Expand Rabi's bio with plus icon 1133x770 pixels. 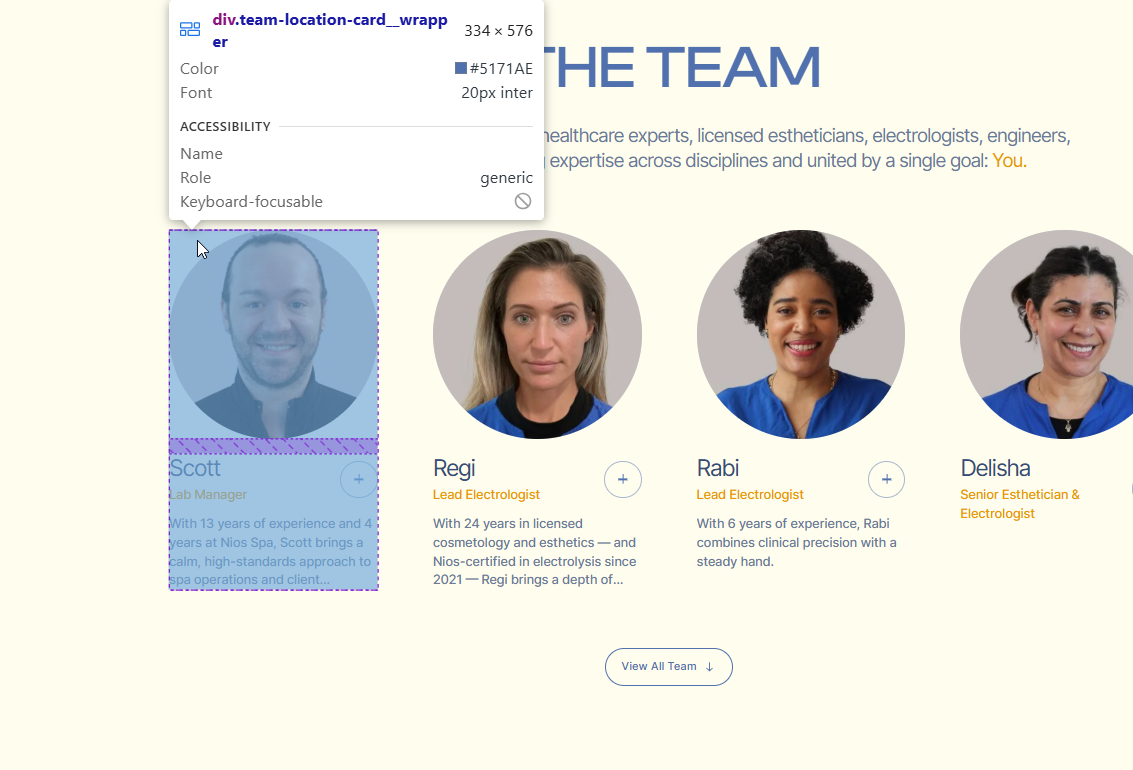point(887,480)
